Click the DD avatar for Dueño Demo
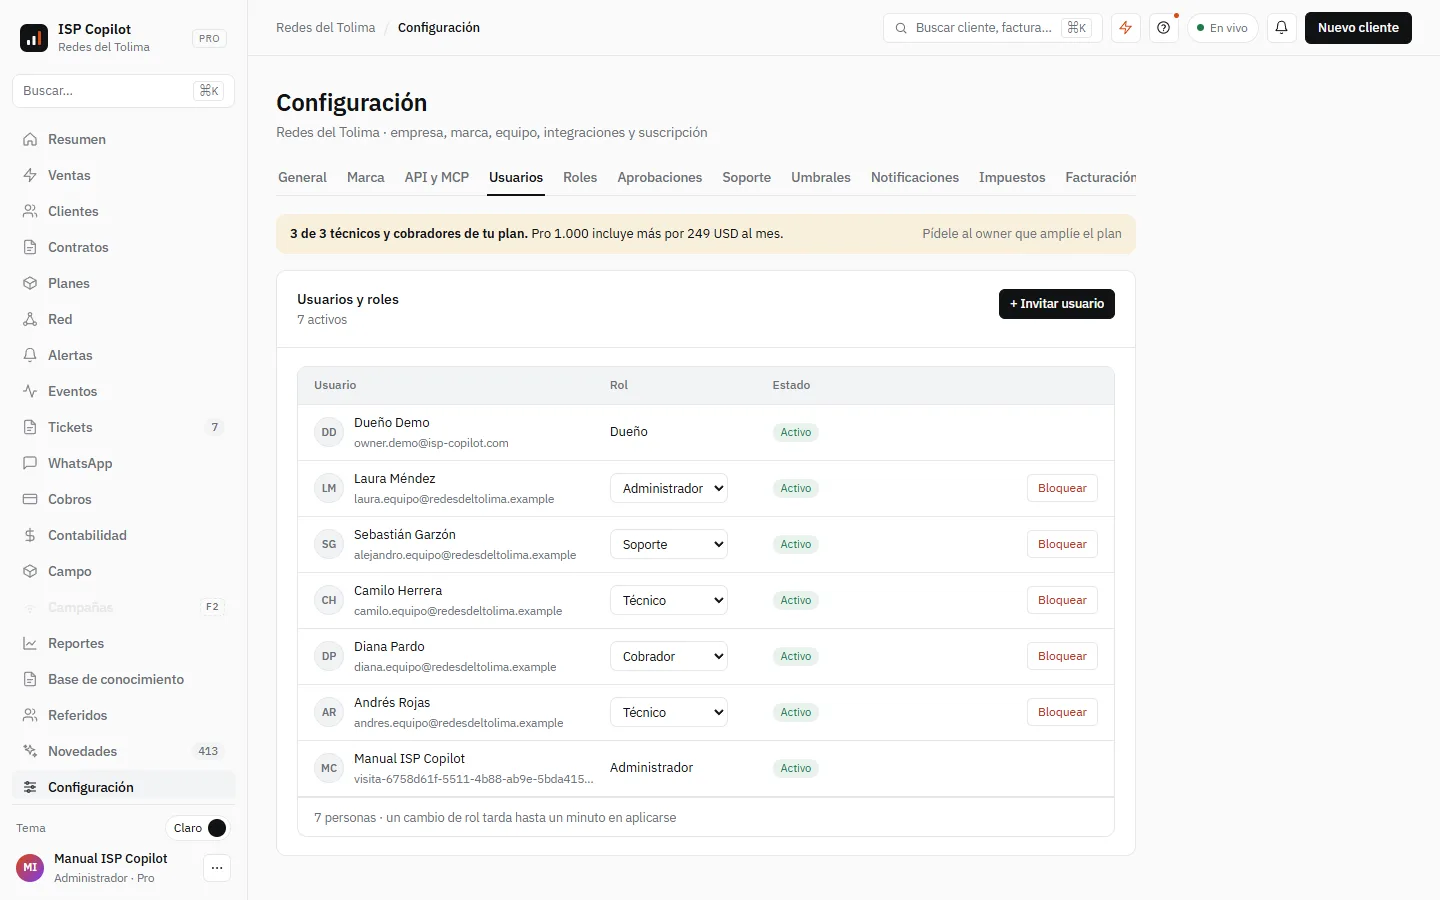Viewport: 1440px width, 900px height. point(329,432)
